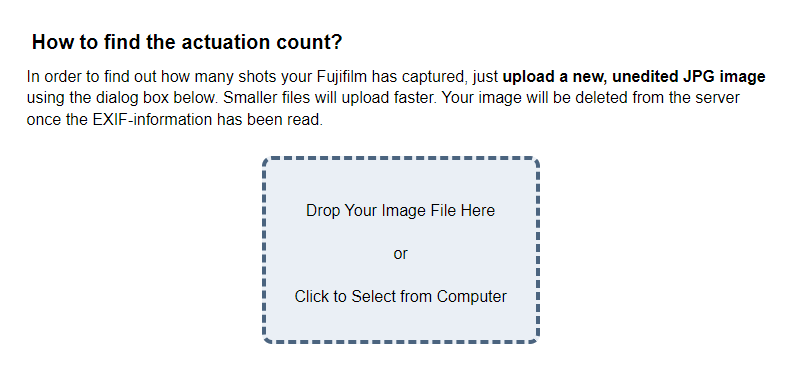The image size is (797, 375).
Task: Click the dashed top border of upload box
Action: tap(401, 159)
